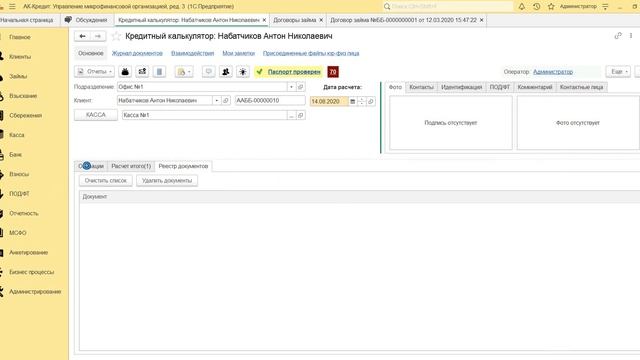Click the Подпись отсутствует signature placeholder
The width and height of the screenshot is (640, 360).
451,122
